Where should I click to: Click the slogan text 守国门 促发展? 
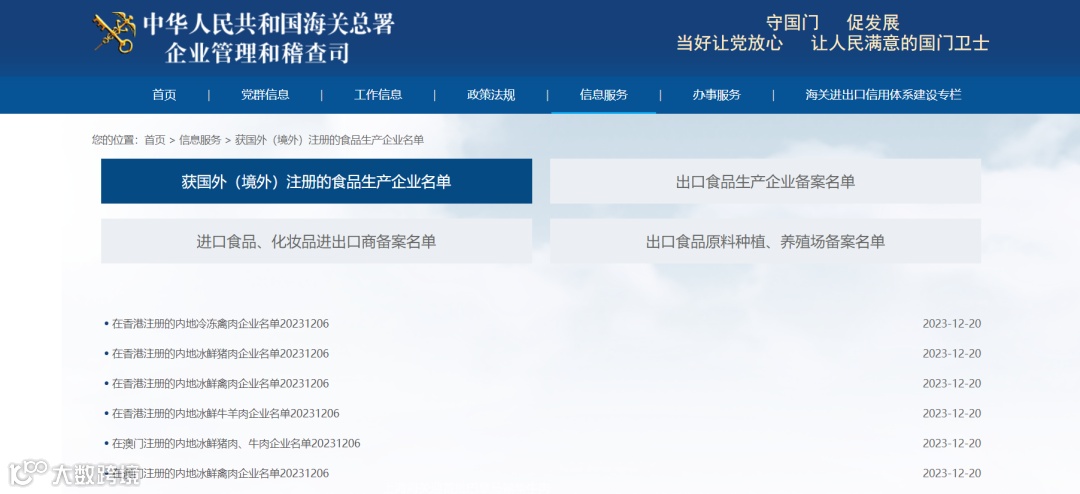pos(833,23)
